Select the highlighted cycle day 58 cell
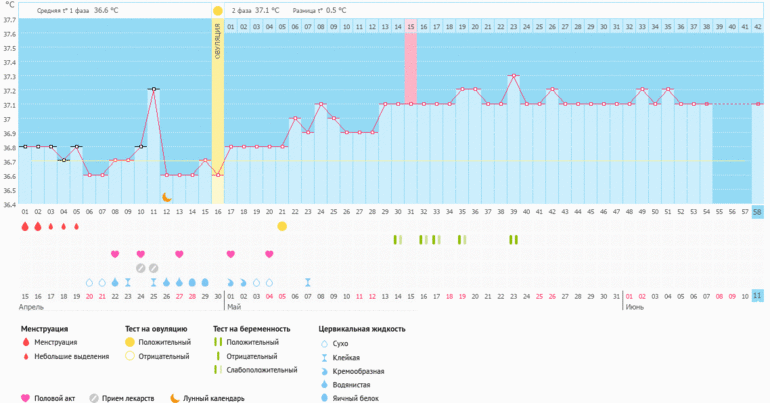This screenshot has width=770, height=403. pos(757,211)
